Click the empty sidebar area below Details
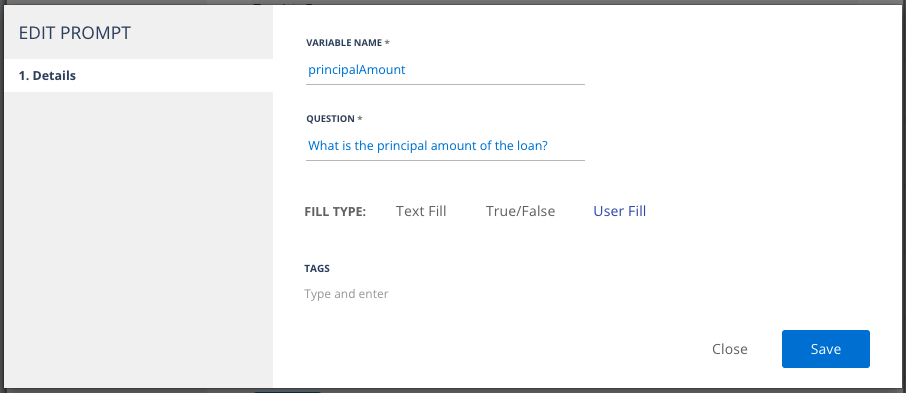The height and width of the screenshot is (393, 906). [139, 239]
